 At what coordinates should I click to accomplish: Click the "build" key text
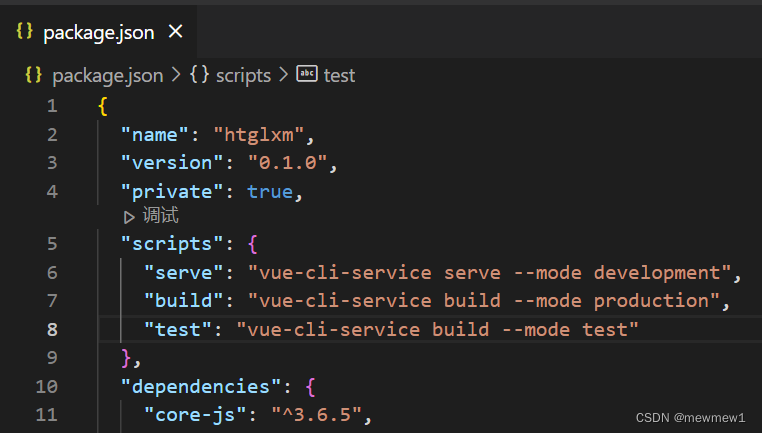pos(184,301)
